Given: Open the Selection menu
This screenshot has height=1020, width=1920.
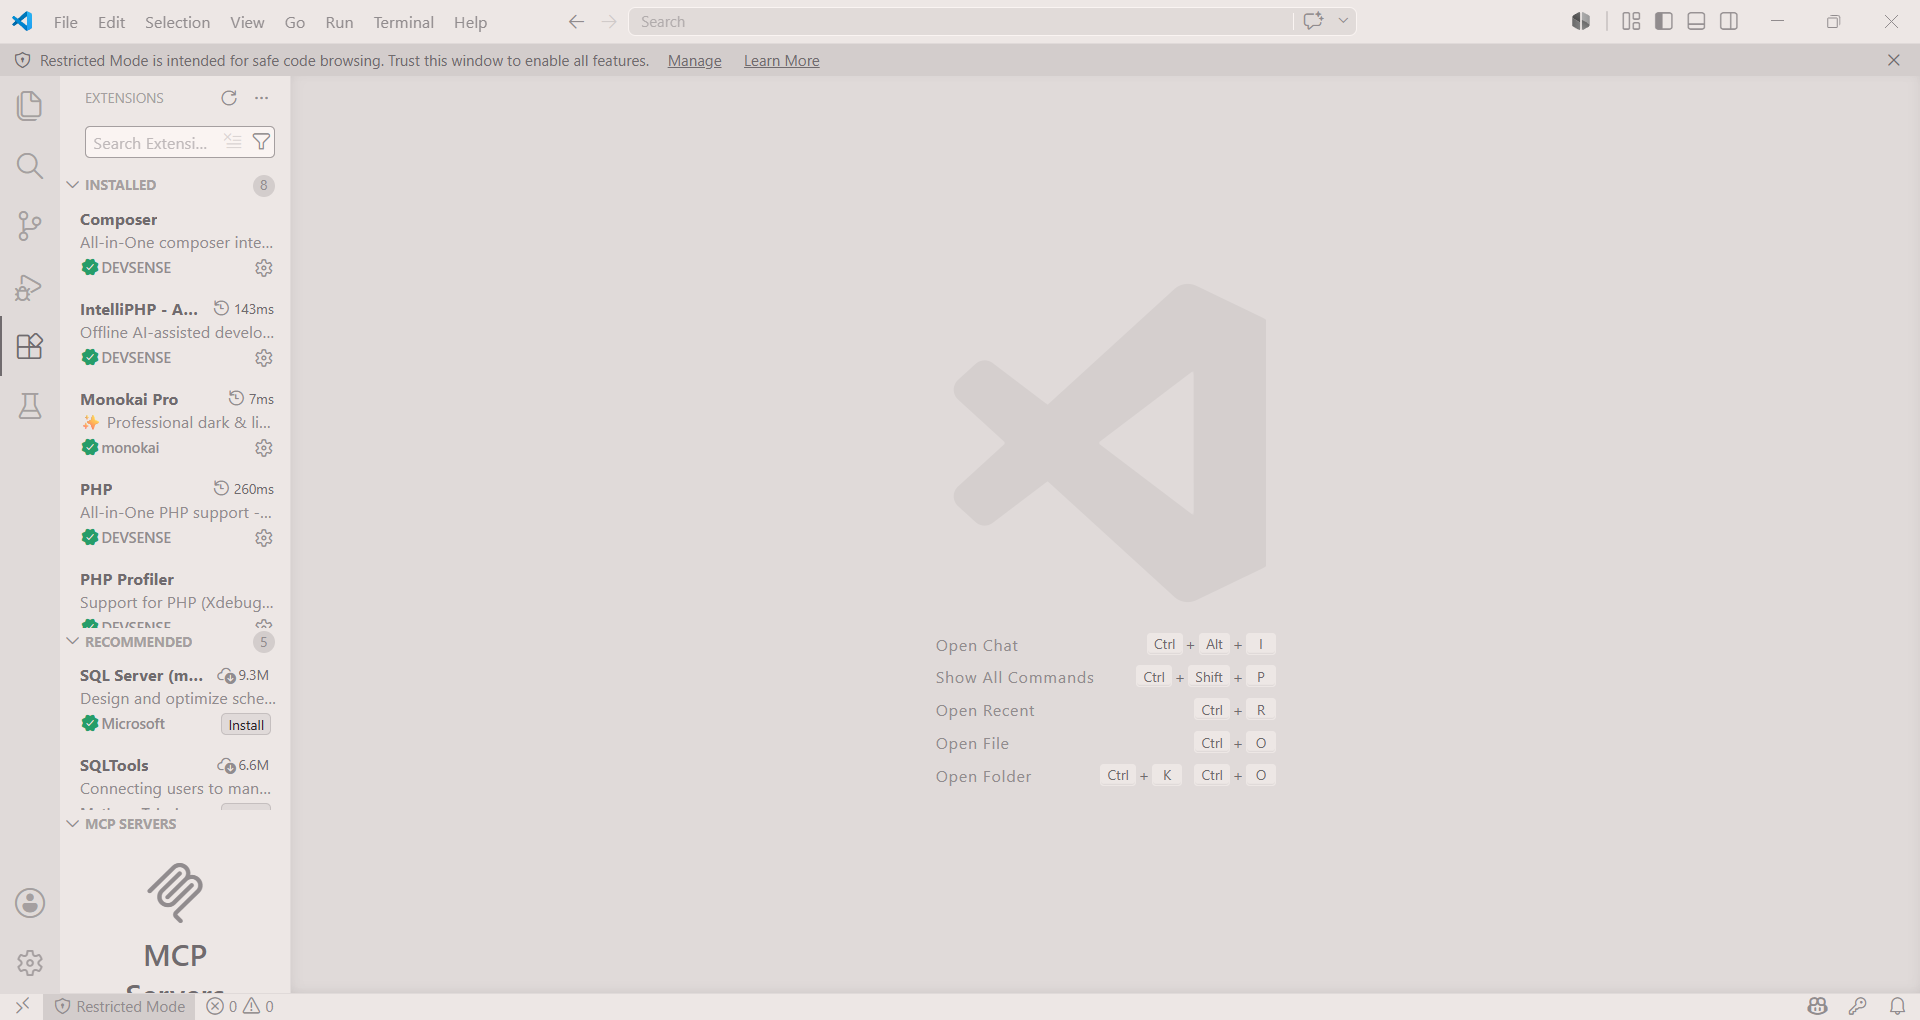Looking at the screenshot, I should 178,22.
